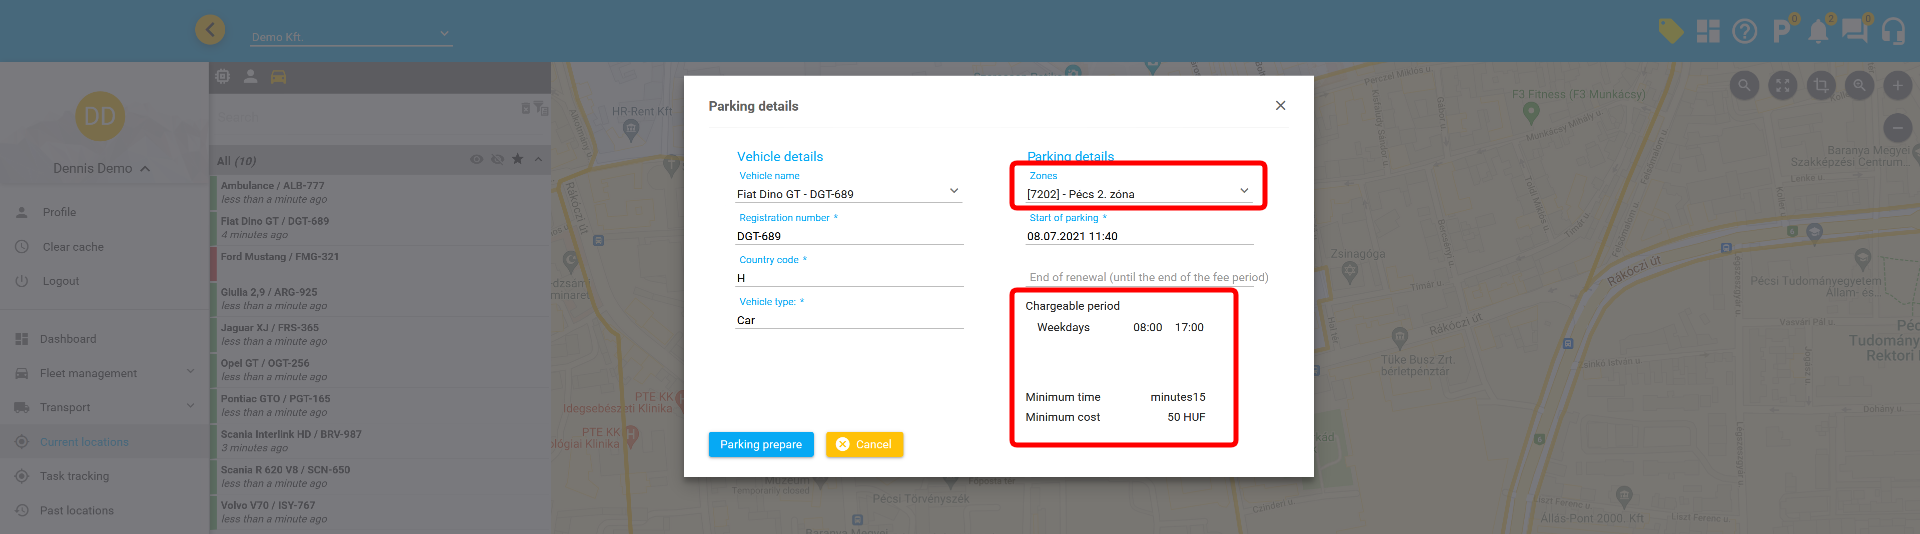
Task: Select the car vehicles filter icon
Action: (x=278, y=77)
